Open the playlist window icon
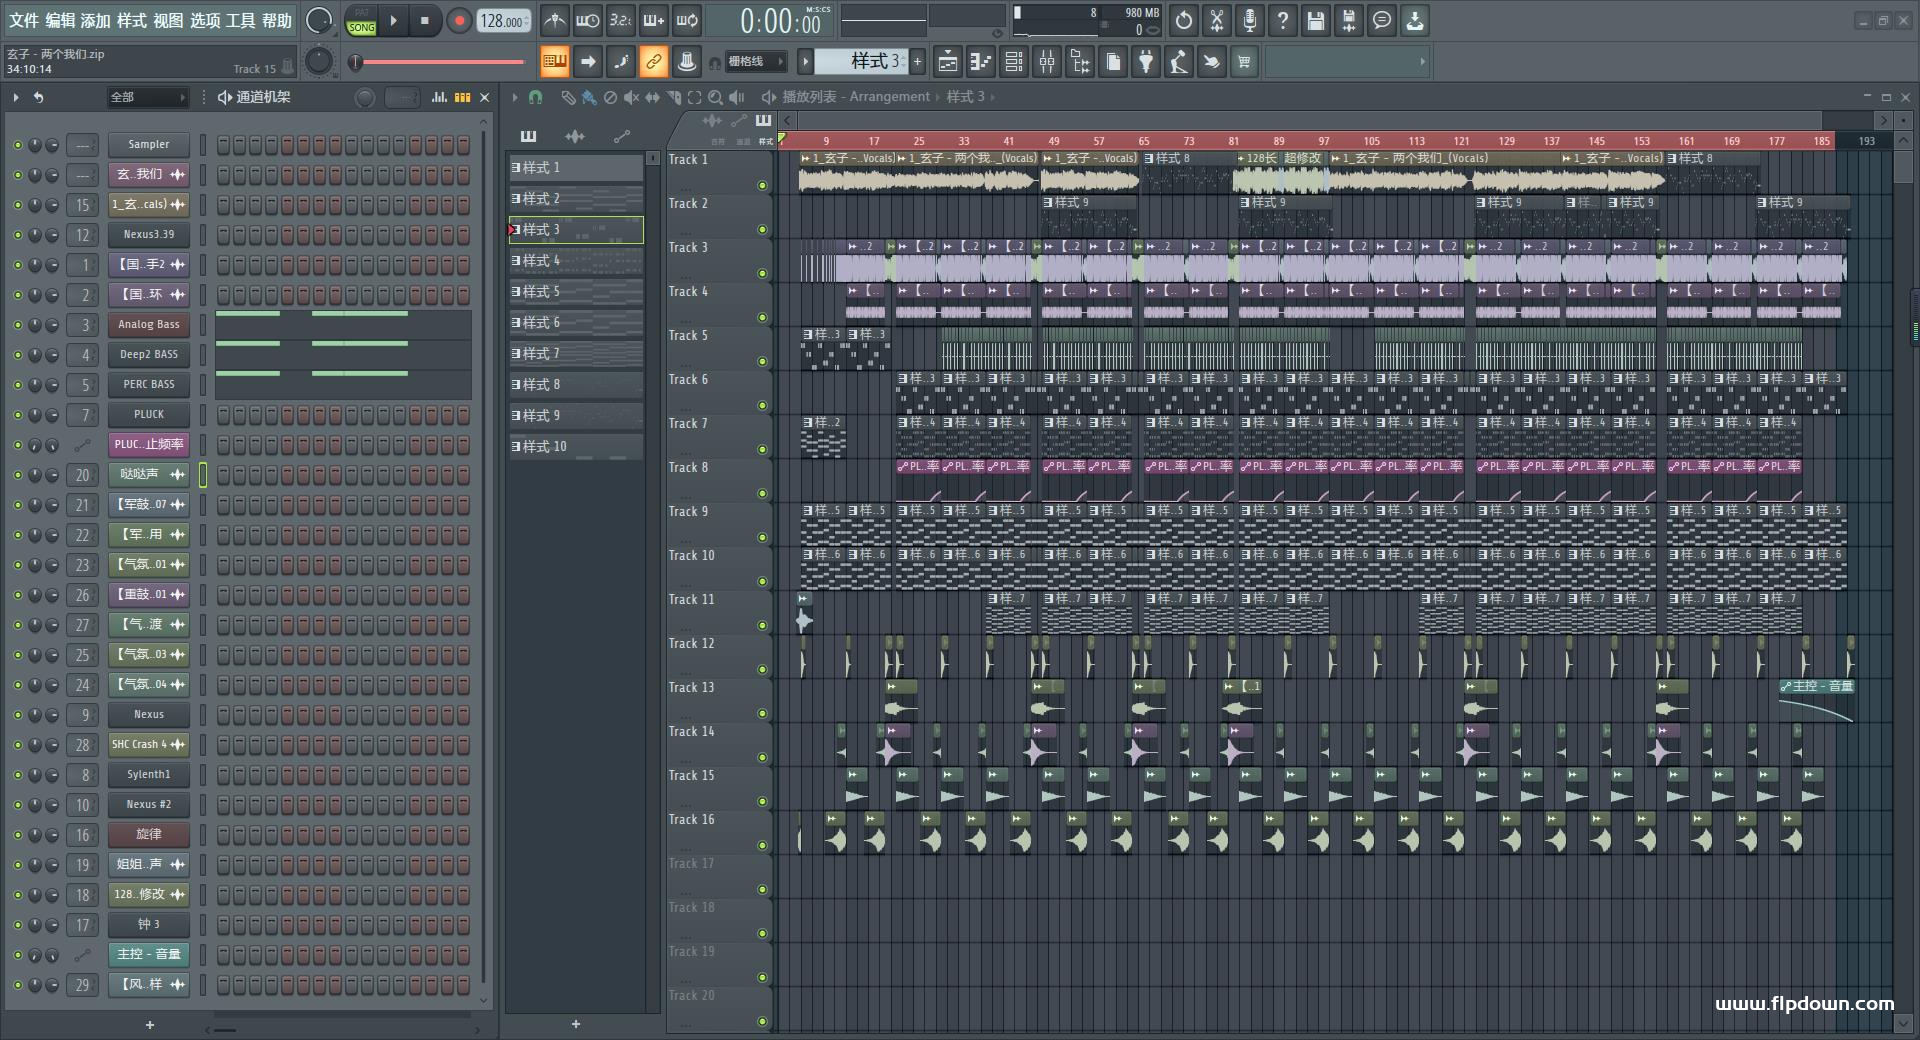Viewport: 1920px width, 1040px height. (947, 62)
